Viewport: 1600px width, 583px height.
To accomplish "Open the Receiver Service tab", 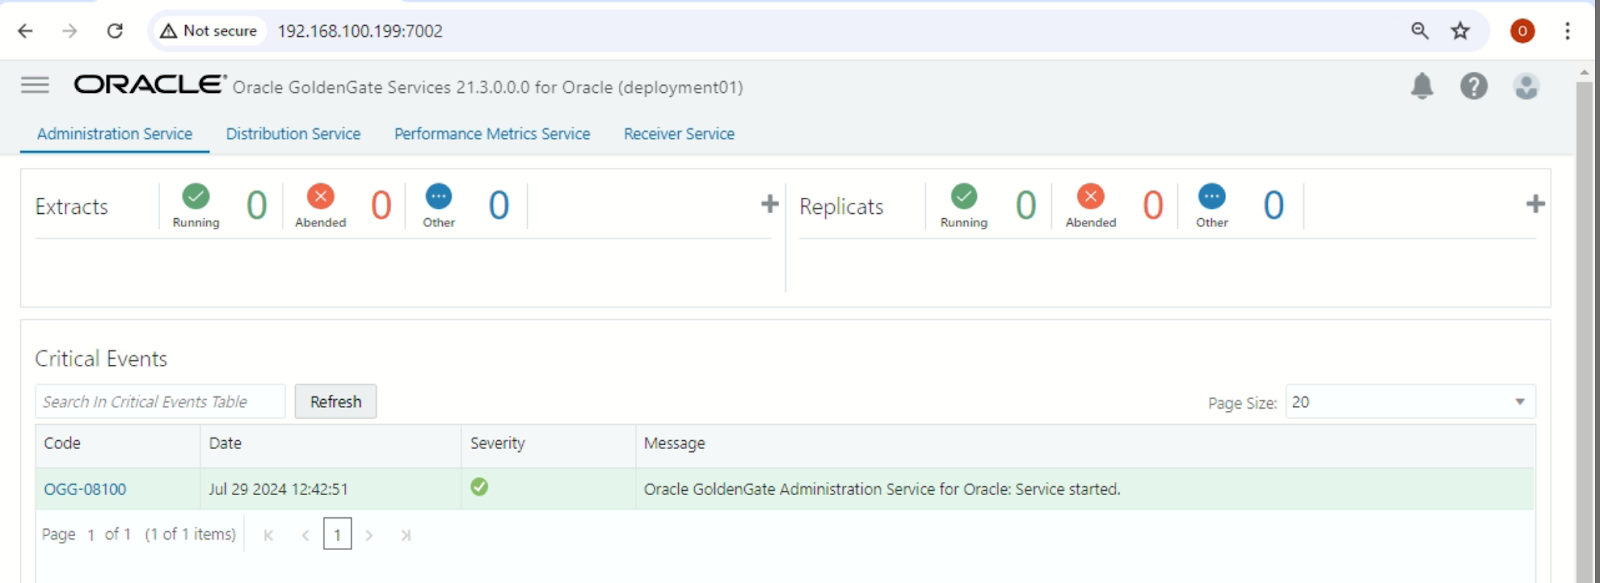I will point(679,134).
